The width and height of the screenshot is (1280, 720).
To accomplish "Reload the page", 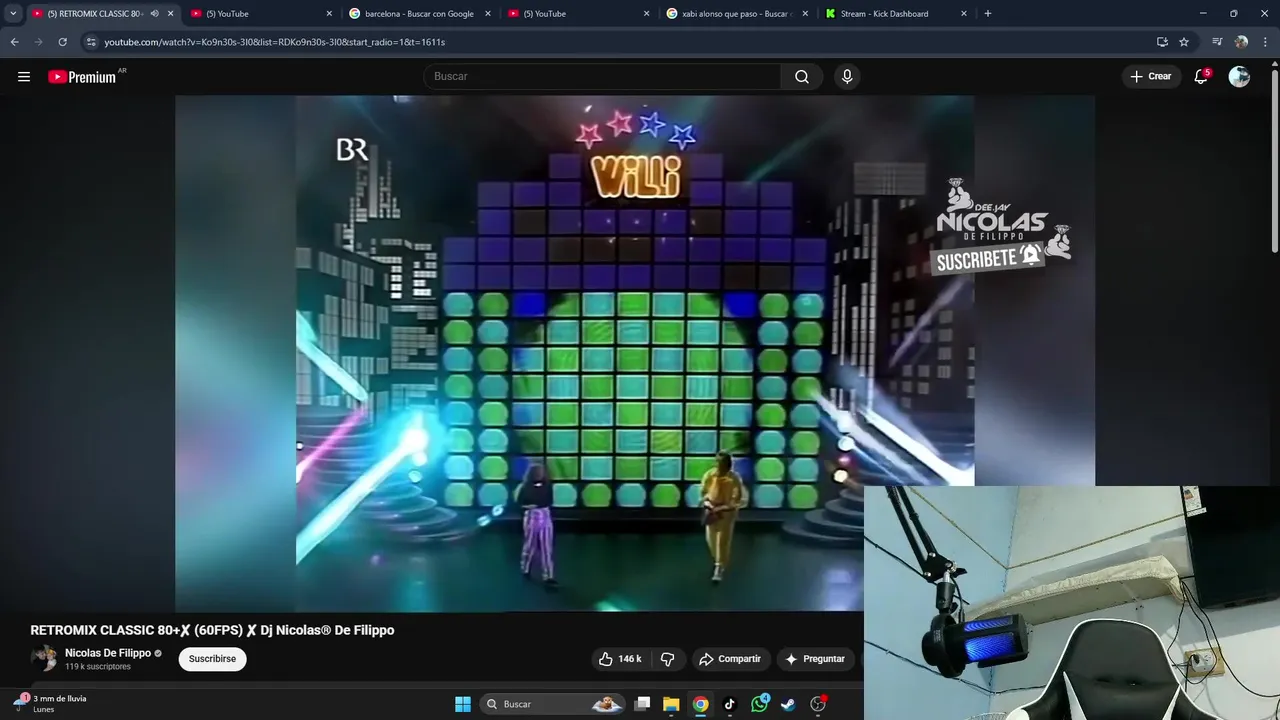I will [62, 42].
